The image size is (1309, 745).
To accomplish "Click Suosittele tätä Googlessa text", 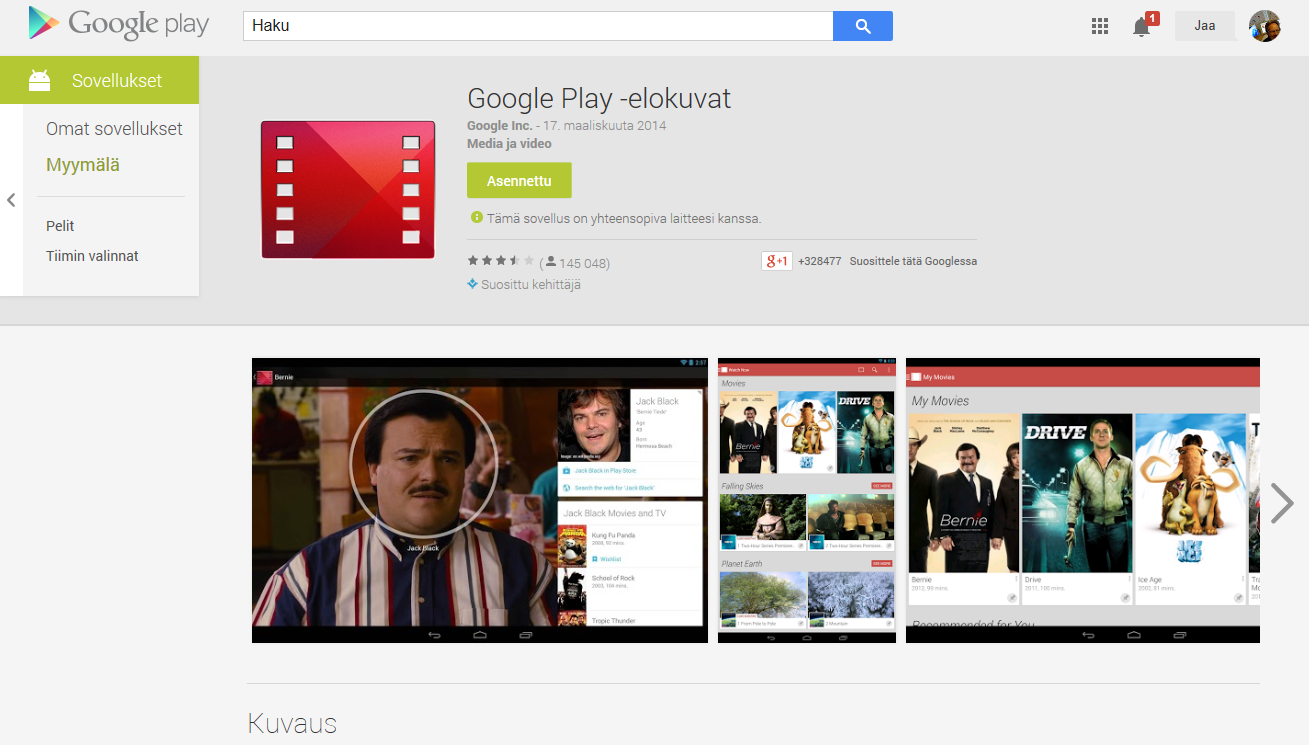I will pyautogui.click(x=913, y=261).
